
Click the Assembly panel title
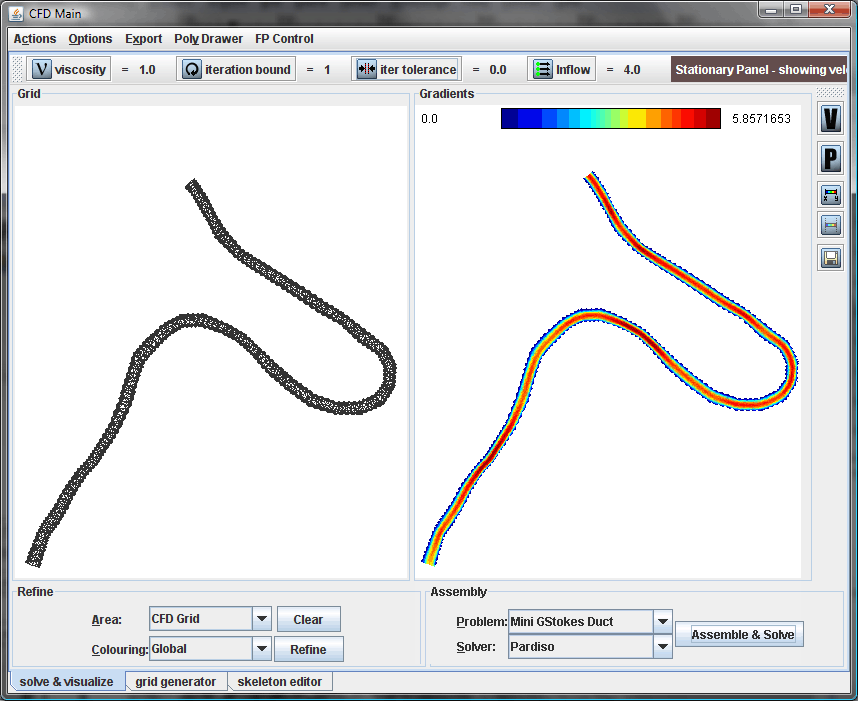pyautogui.click(x=459, y=592)
